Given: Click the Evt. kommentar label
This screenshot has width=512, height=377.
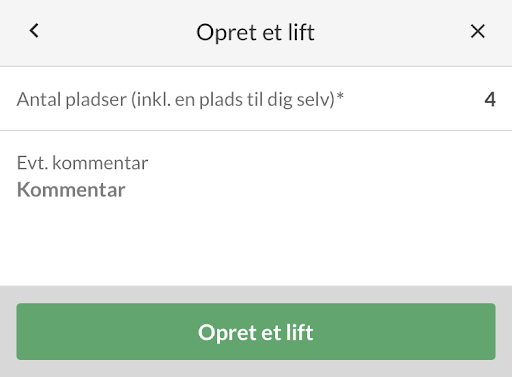Looking at the screenshot, I should click(82, 163).
